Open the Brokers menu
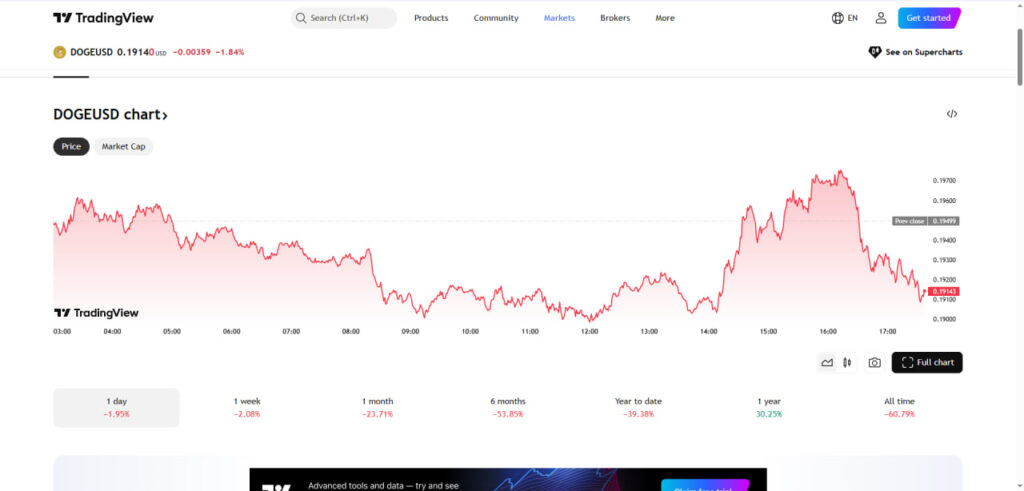1024x491 pixels. pyautogui.click(x=615, y=18)
